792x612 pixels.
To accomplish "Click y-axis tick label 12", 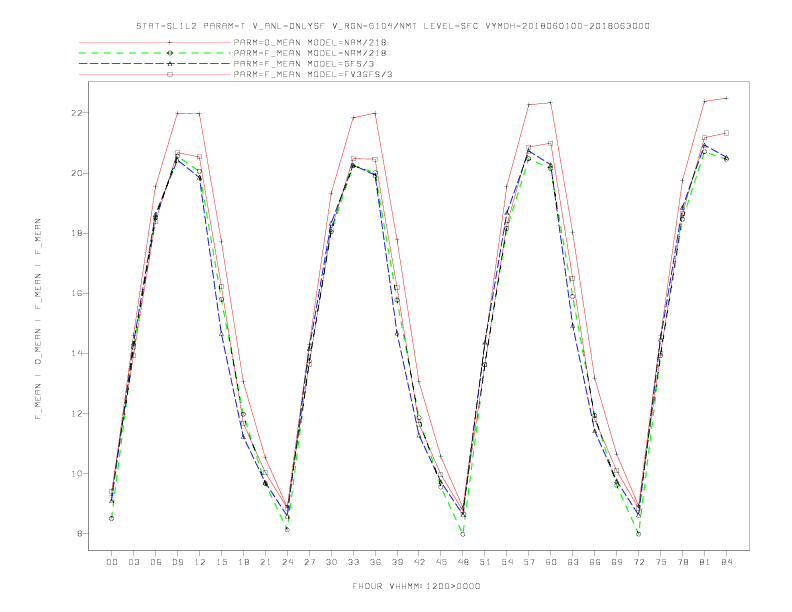I will (77, 414).
